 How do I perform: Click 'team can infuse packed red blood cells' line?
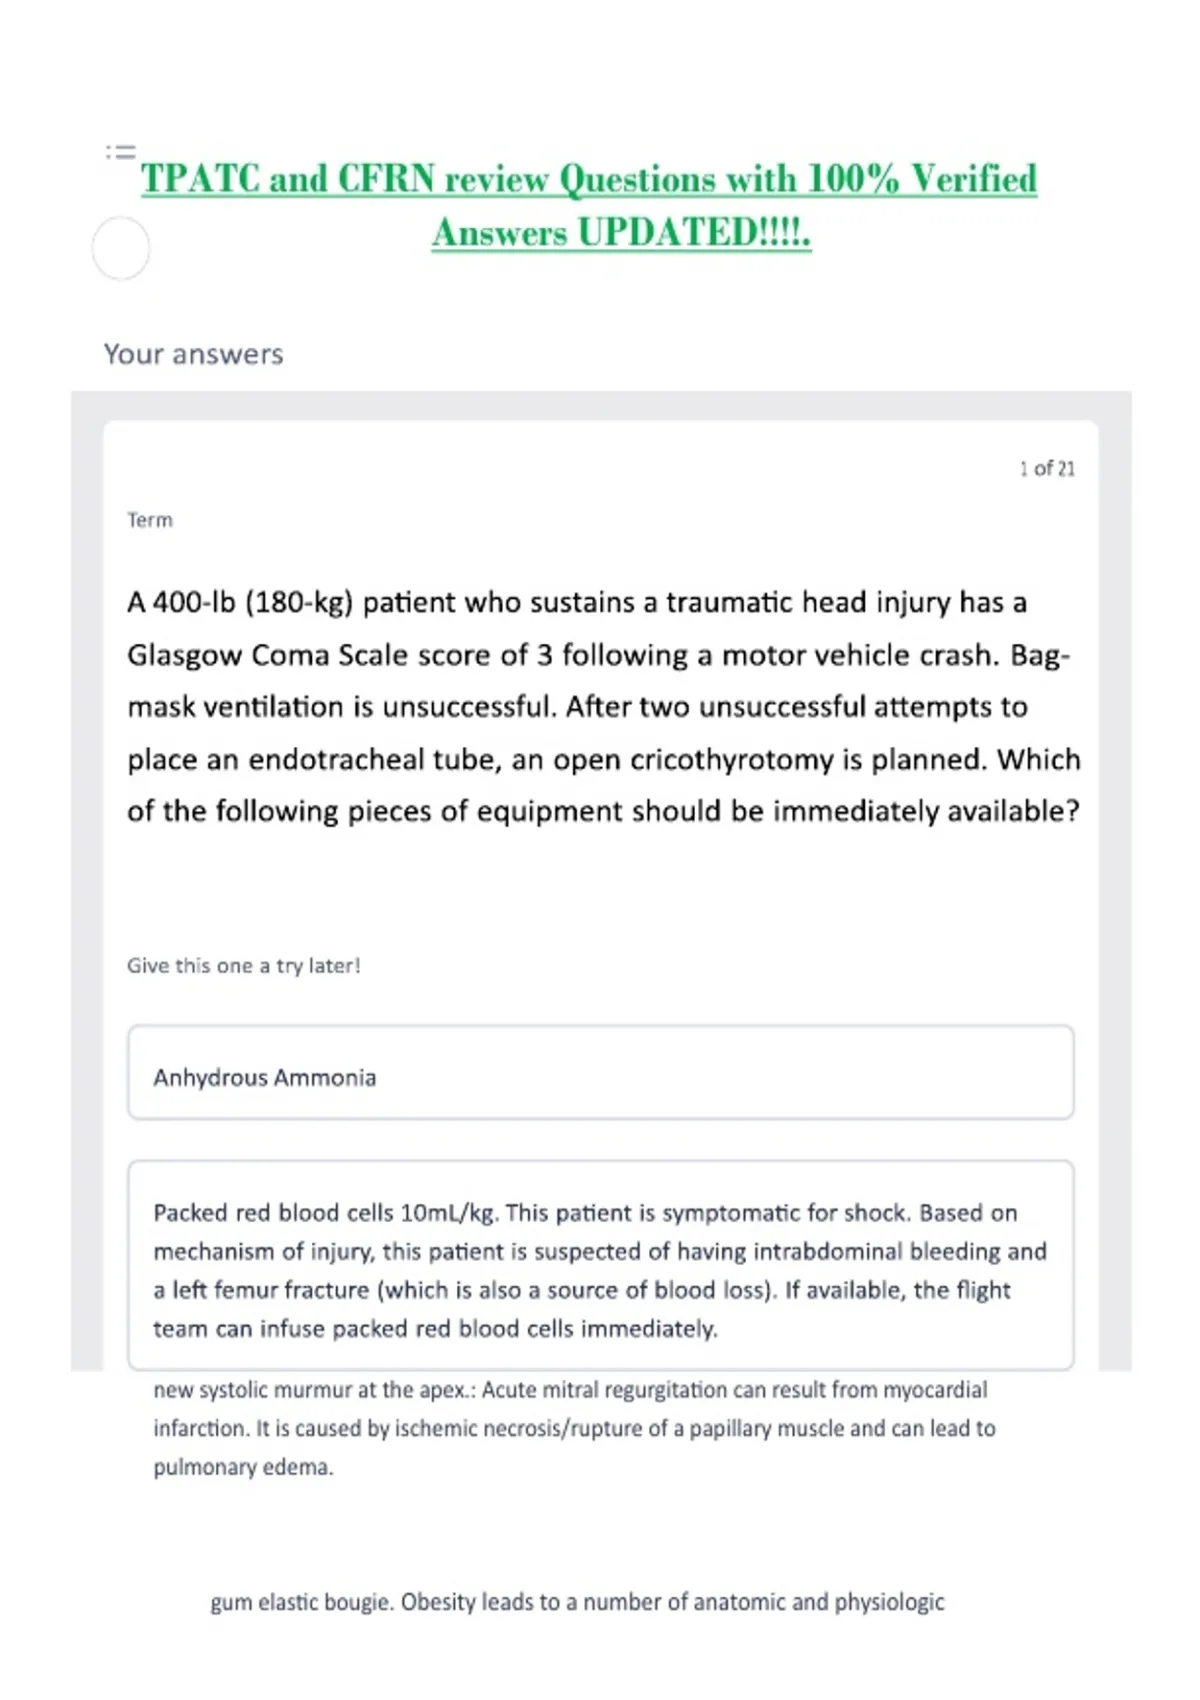[x=436, y=1329]
